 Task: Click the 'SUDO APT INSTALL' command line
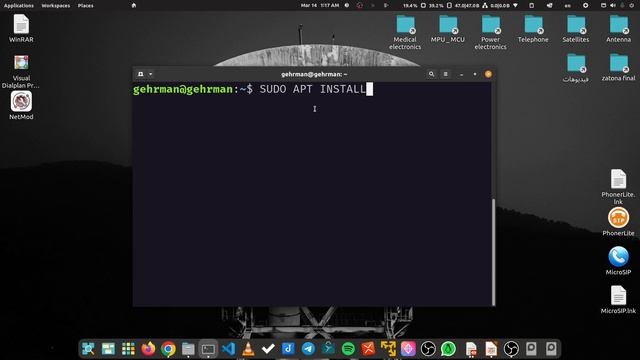pos(313,89)
